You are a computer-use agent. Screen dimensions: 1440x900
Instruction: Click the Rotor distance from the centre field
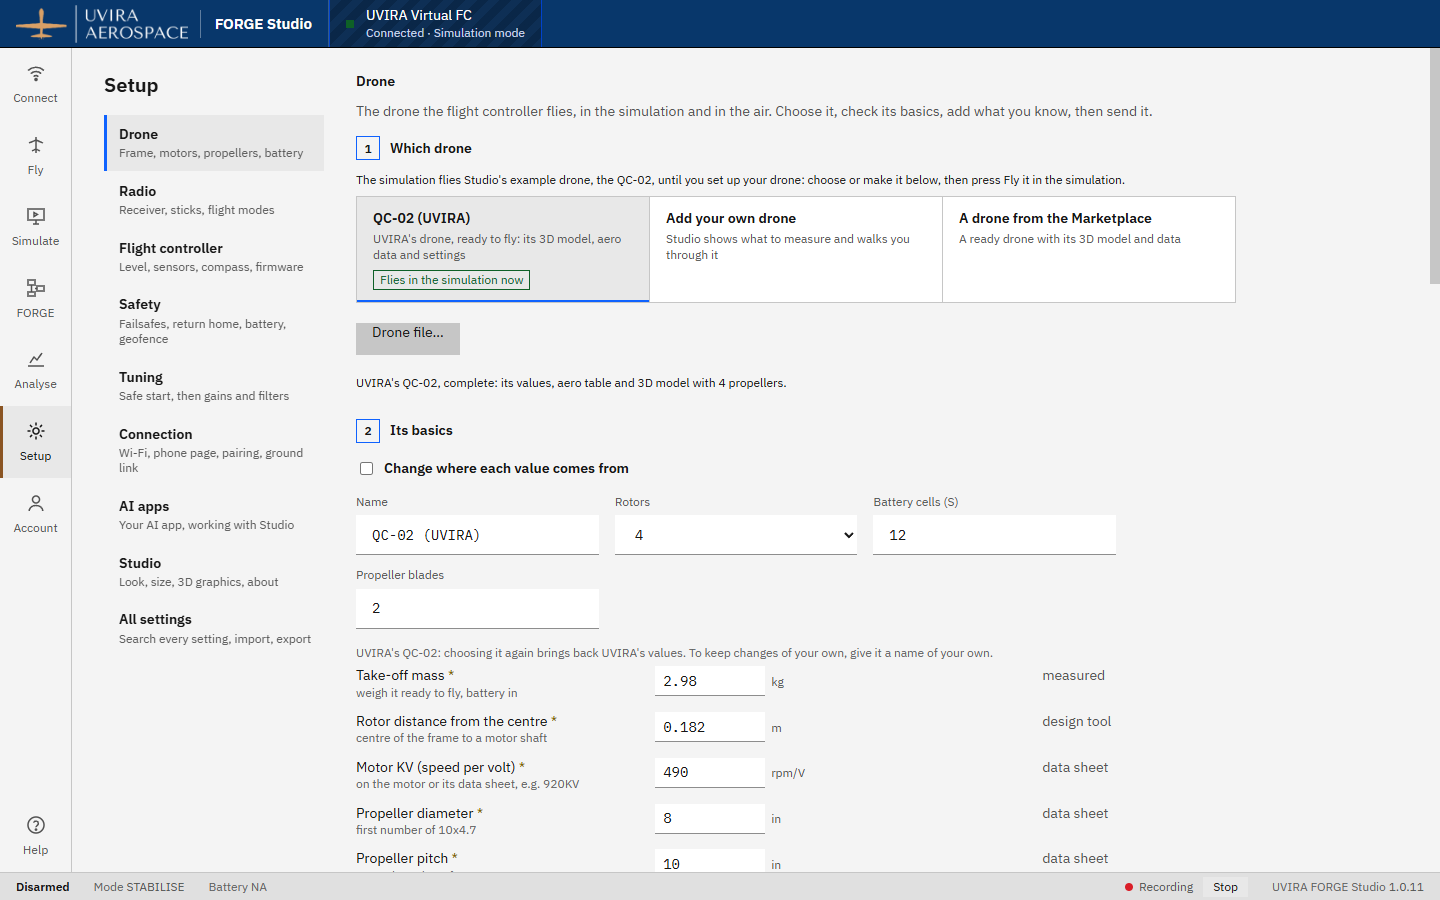pyautogui.click(x=710, y=727)
